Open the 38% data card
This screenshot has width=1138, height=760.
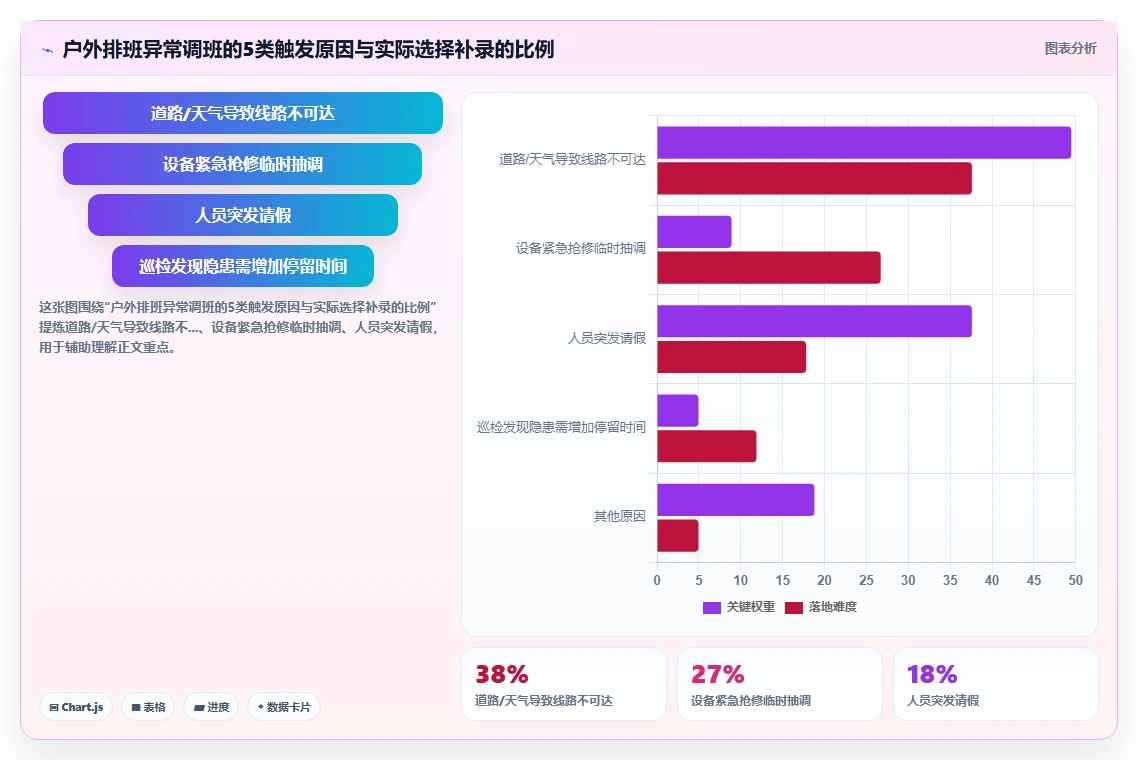click(x=564, y=684)
